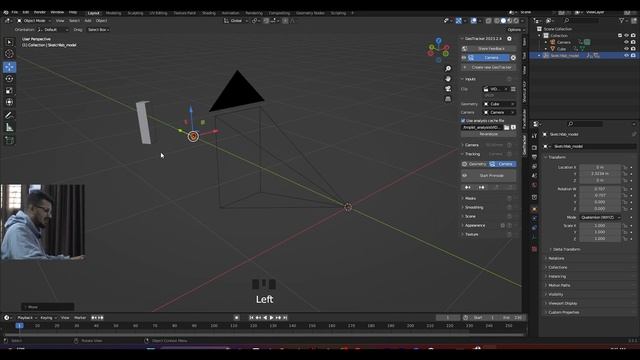
Task: Hide Cube object via outliner eye icon
Action: coord(626,49)
